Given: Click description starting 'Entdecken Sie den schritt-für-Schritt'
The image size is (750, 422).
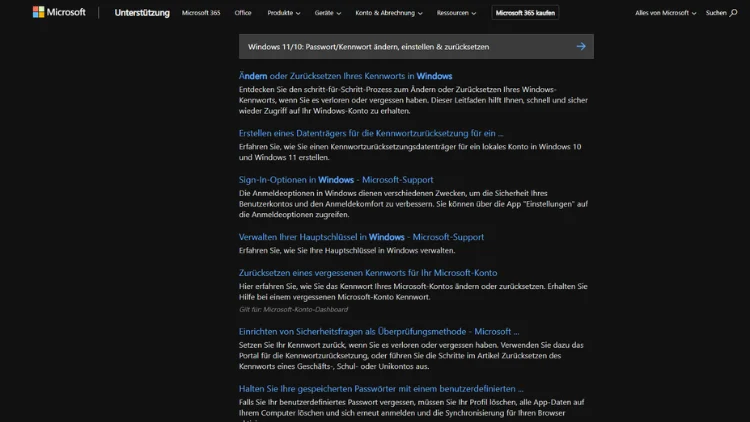Looking at the screenshot, I should pyautogui.click(x=413, y=100).
